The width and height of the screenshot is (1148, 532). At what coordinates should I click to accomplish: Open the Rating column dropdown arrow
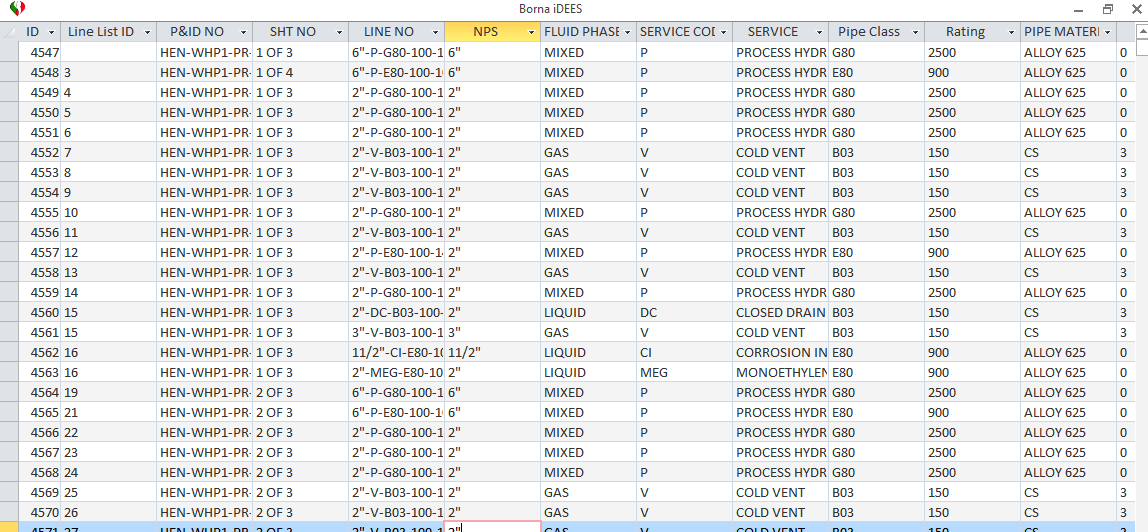[x=1012, y=32]
